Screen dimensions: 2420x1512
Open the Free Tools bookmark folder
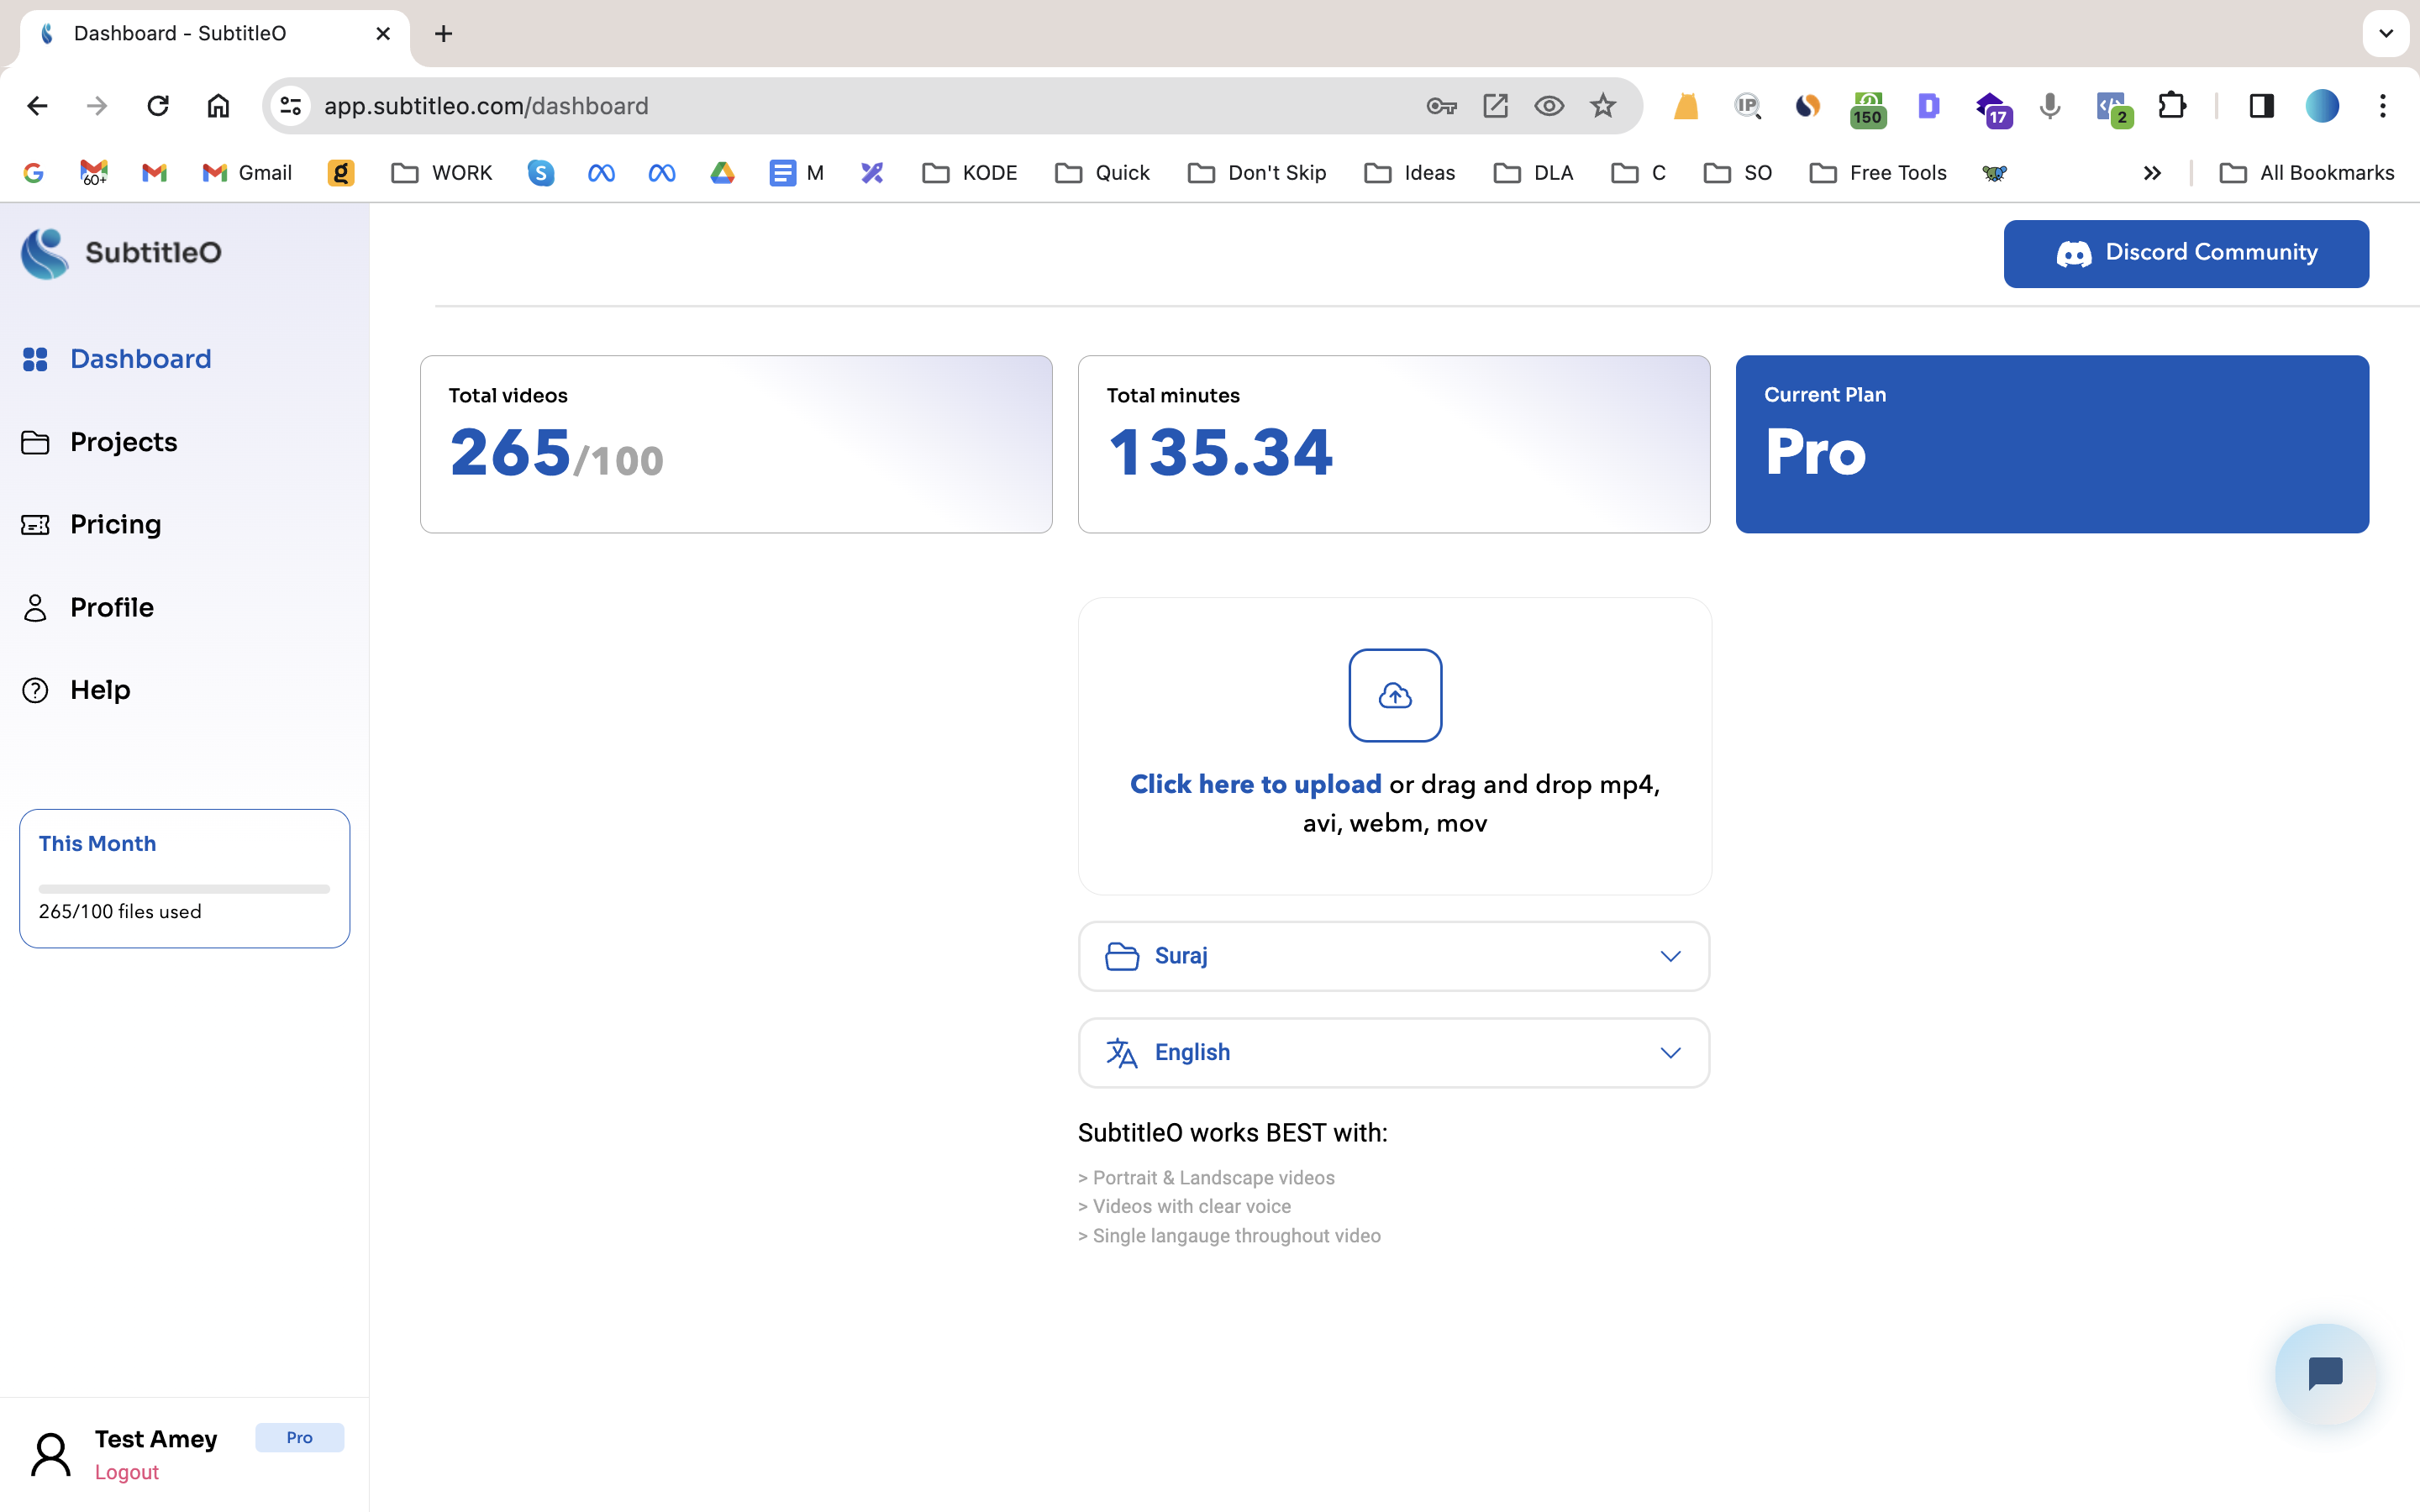coord(1879,173)
